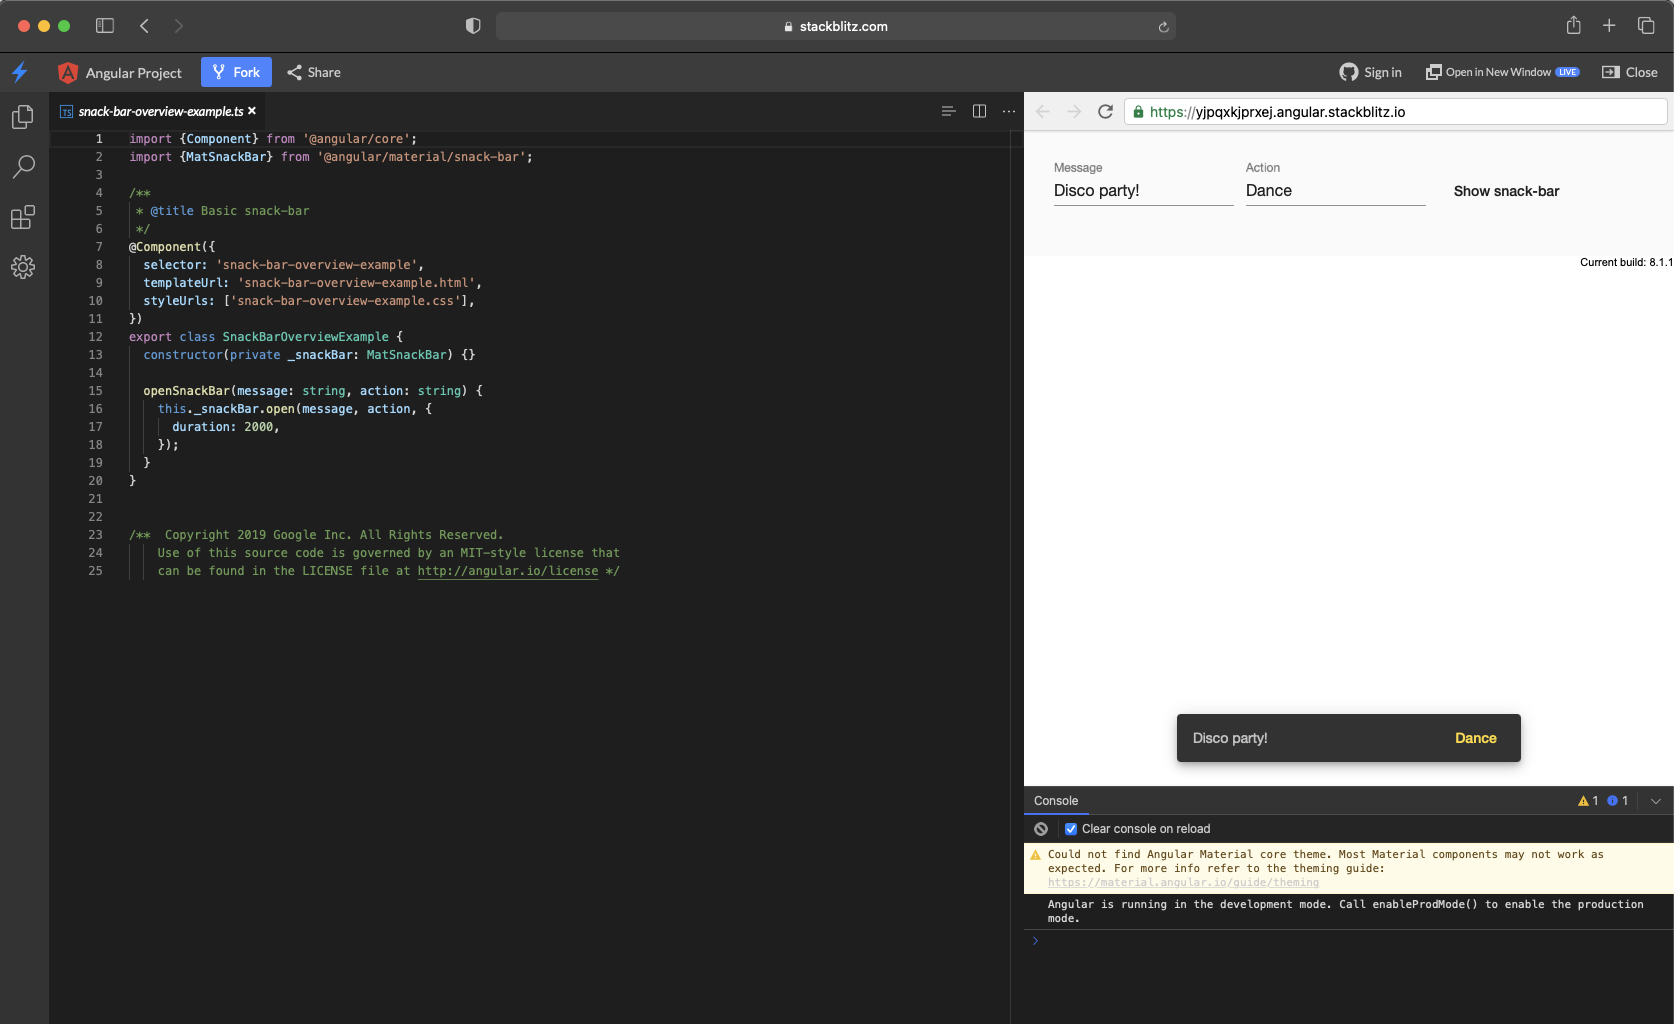Click the StackBlitz lightning bolt logo
This screenshot has width=1674, height=1024.
click(x=19, y=71)
